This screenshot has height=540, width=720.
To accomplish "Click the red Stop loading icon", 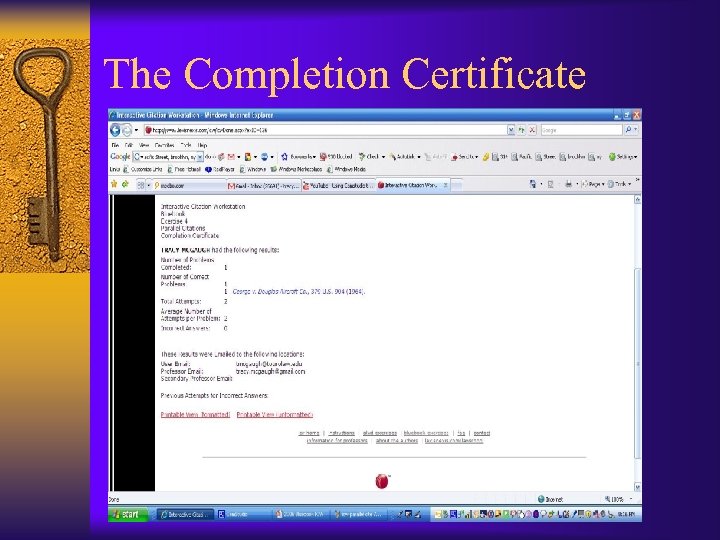I will point(532,130).
